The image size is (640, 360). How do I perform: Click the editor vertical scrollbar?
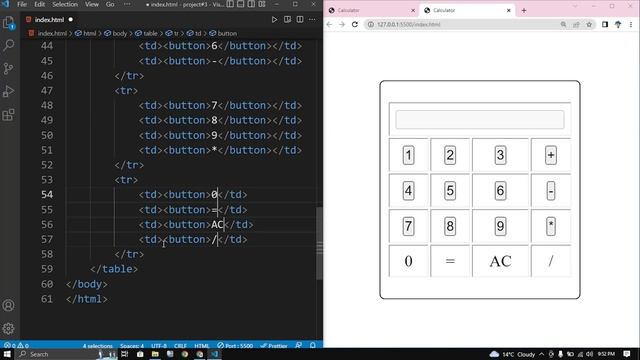point(320,243)
